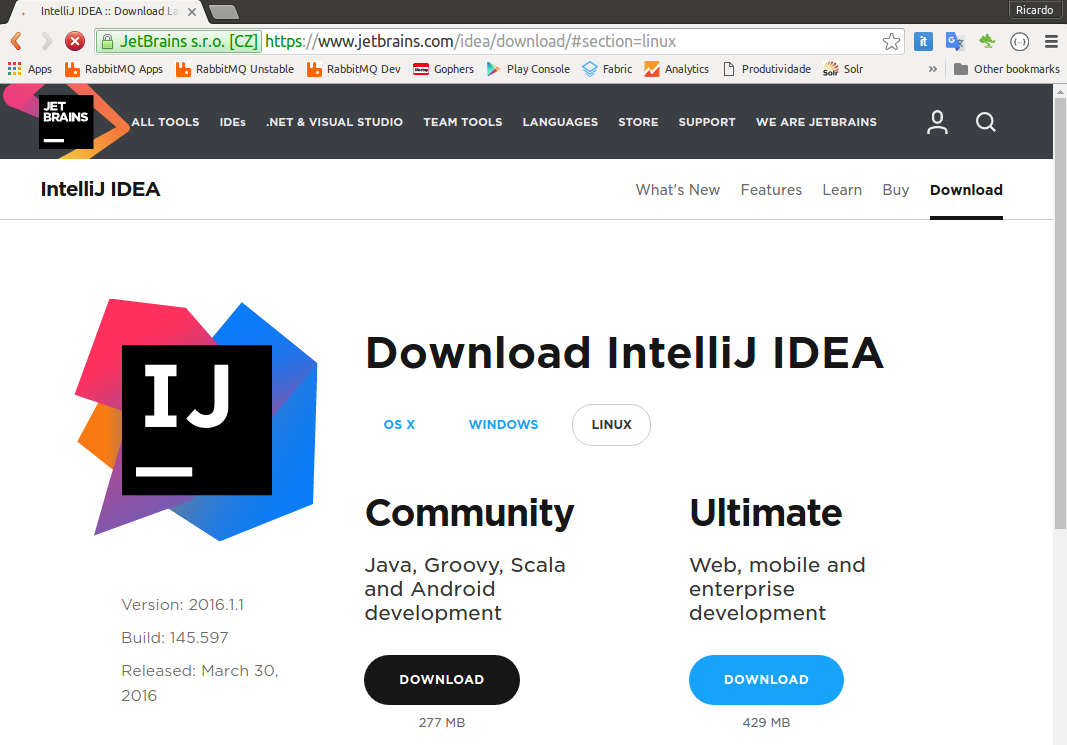Select the 'Build: 145.597' text
Image resolution: width=1067 pixels, height=745 pixels.
pos(175,638)
